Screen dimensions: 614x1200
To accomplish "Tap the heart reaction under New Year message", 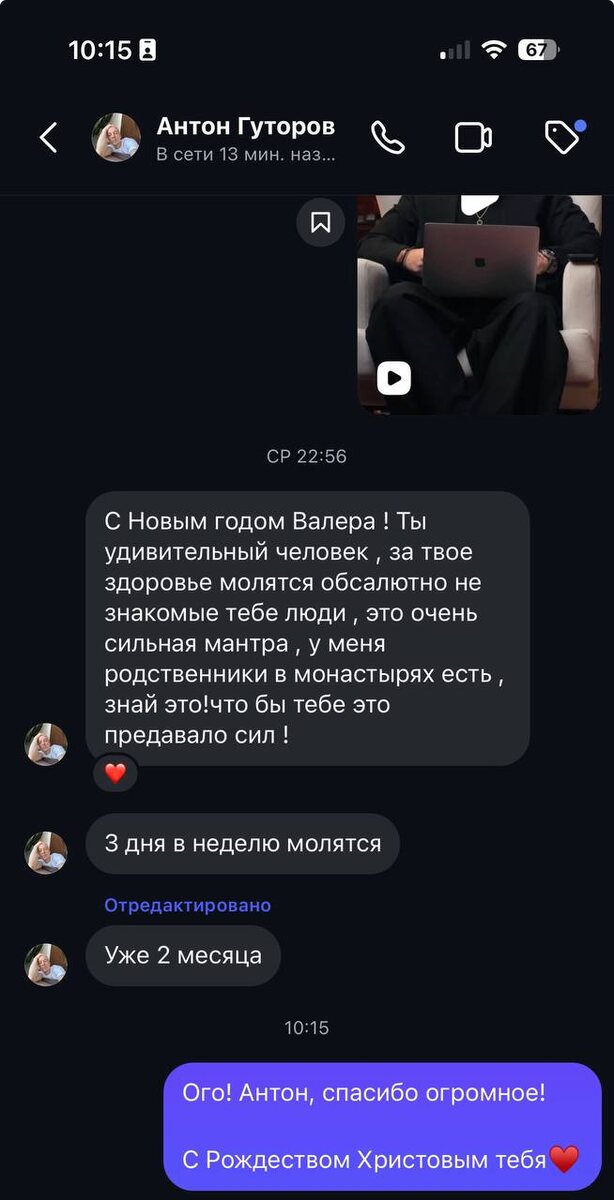I will point(116,773).
